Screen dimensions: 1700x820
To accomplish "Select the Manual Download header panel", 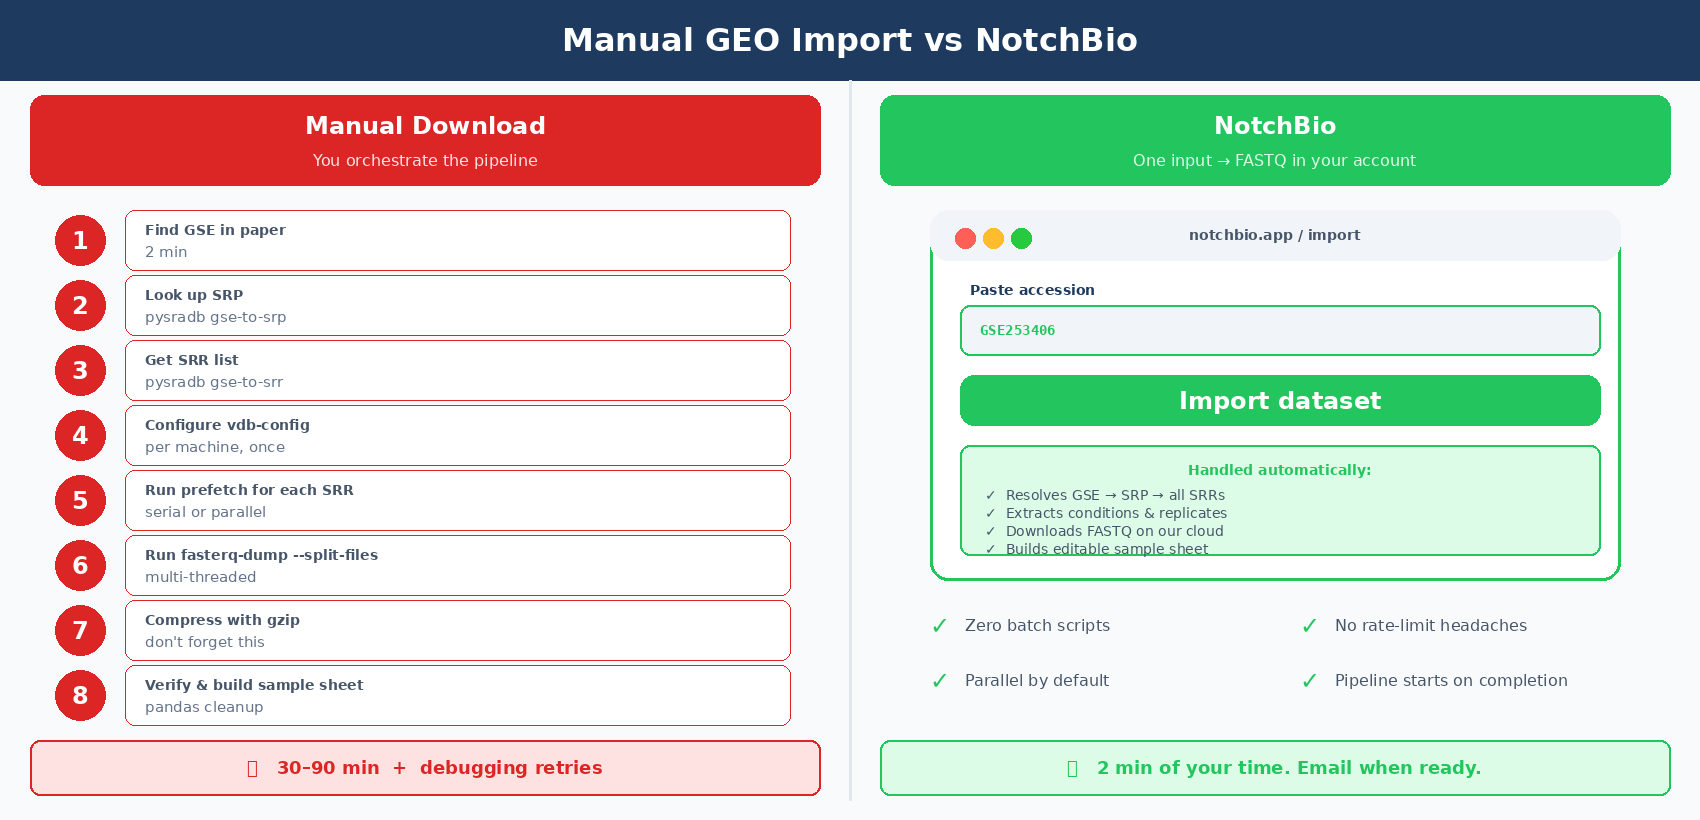I will point(425,140).
